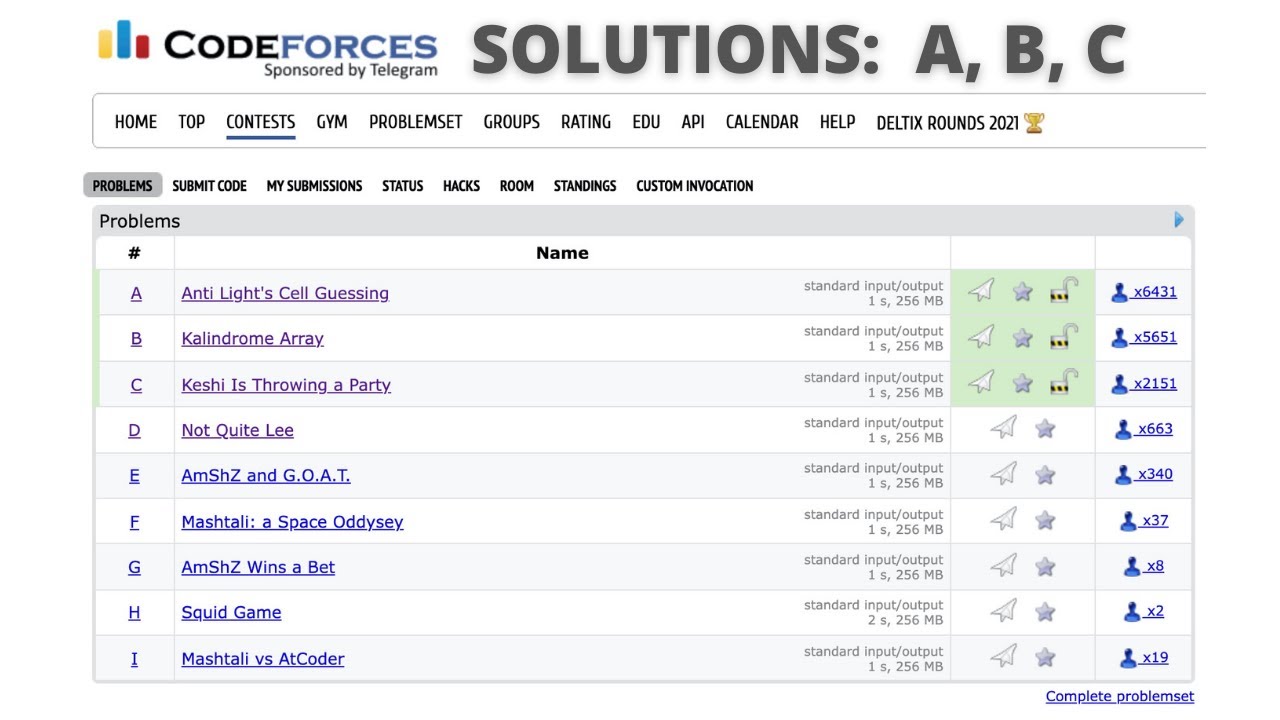Star the Kalindrome Array problem
This screenshot has height=720, width=1280.
1022,338
